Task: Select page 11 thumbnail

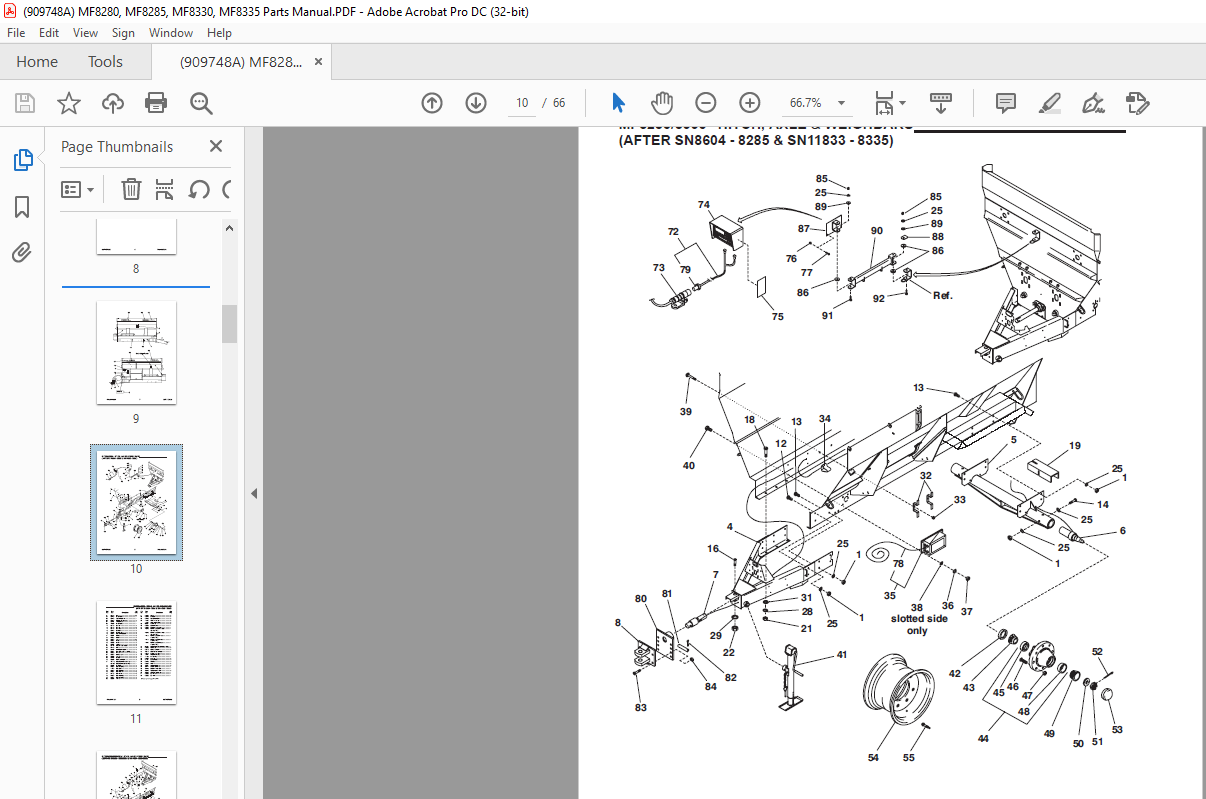Action: click(x=136, y=653)
